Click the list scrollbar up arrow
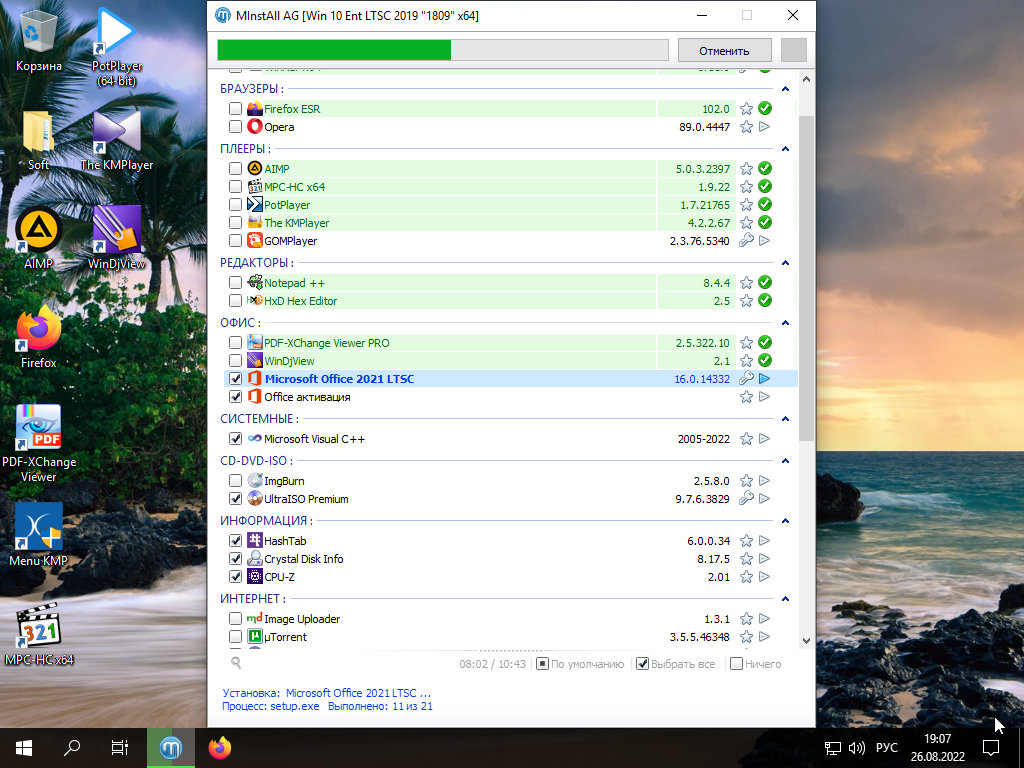1024x768 pixels. point(806,79)
